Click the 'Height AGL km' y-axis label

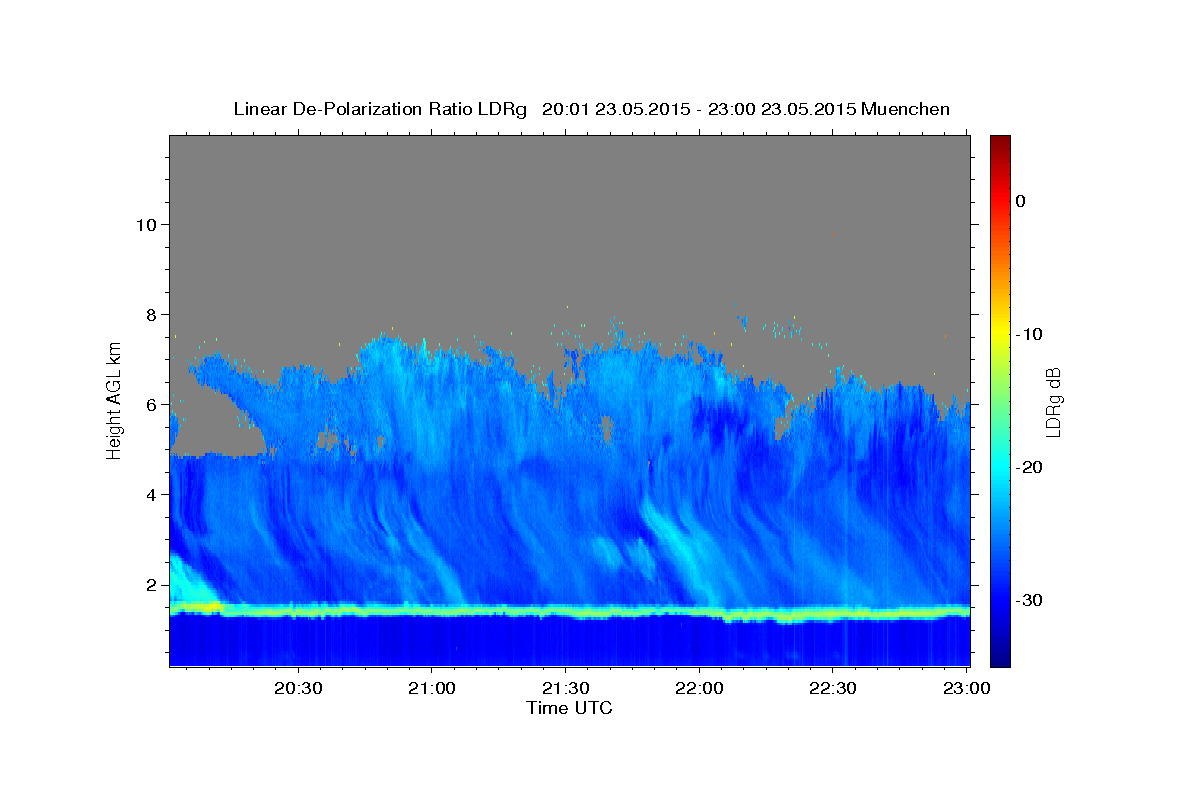click(115, 399)
